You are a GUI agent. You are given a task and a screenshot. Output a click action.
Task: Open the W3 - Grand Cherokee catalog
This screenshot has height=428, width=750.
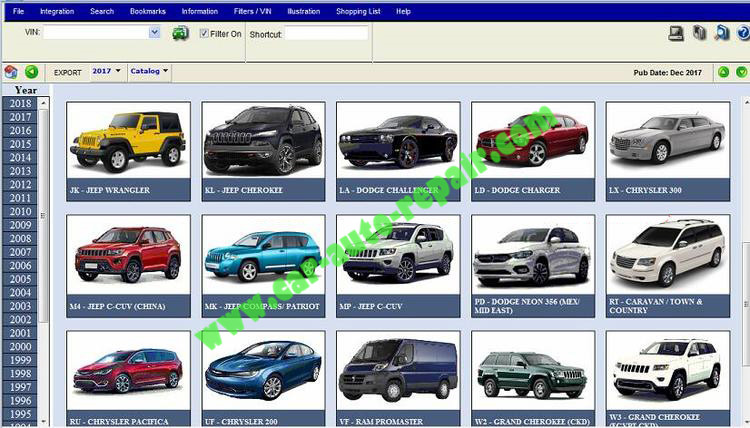click(x=668, y=379)
